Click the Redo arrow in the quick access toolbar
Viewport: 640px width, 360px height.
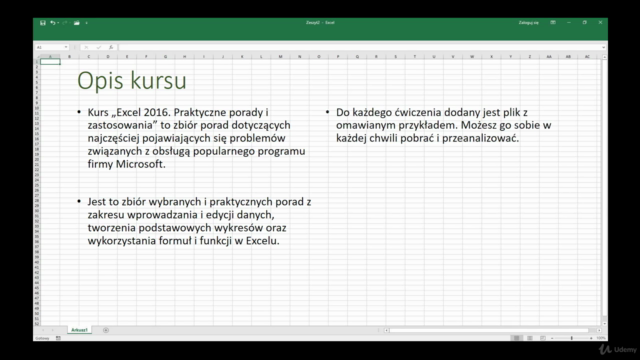click(x=64, y=23)
